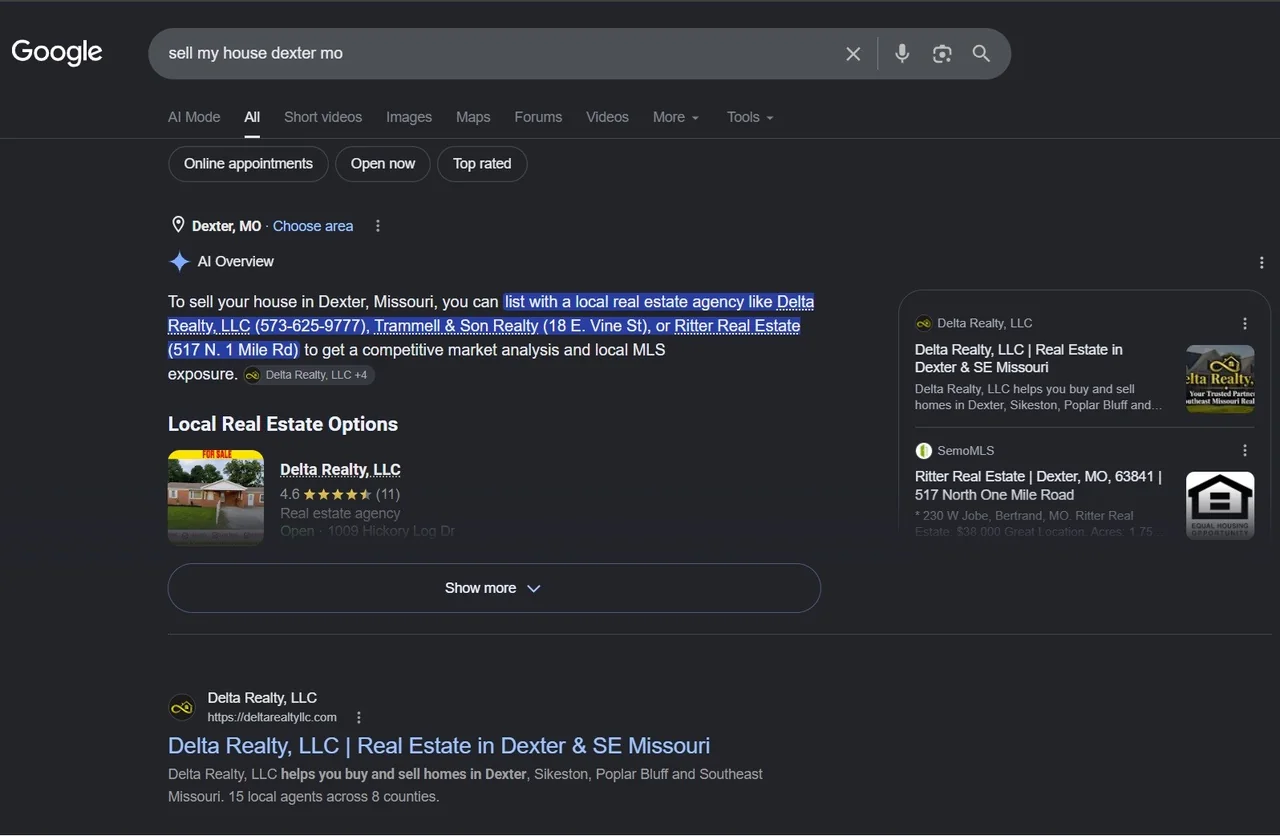Clear the search box with the X icon

coord(853,54)
